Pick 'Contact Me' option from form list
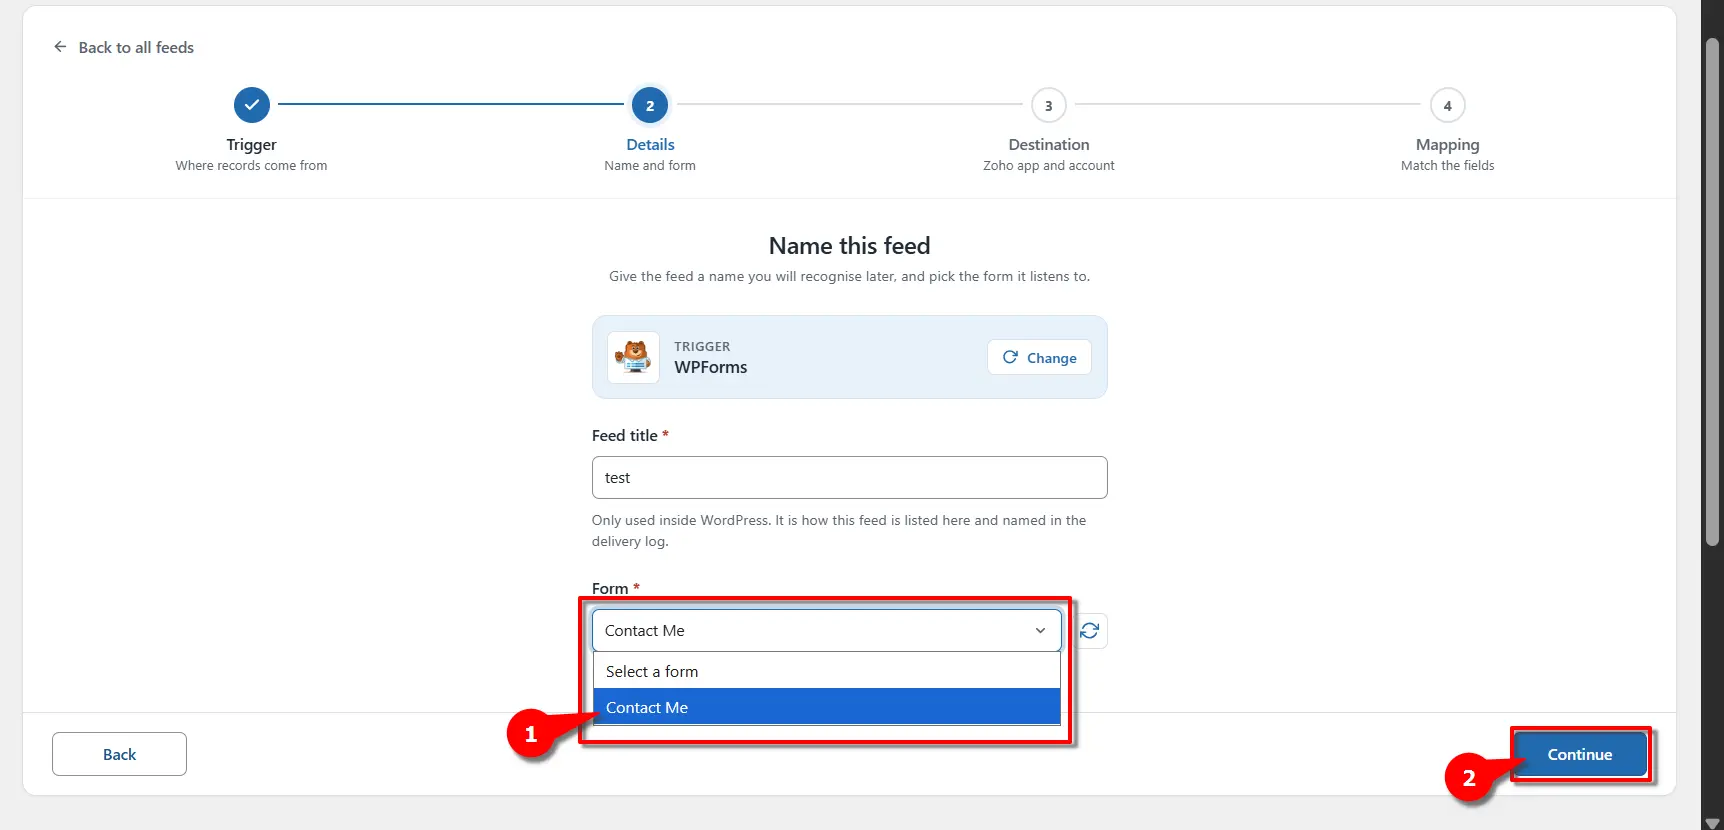 tap(826, 707)
